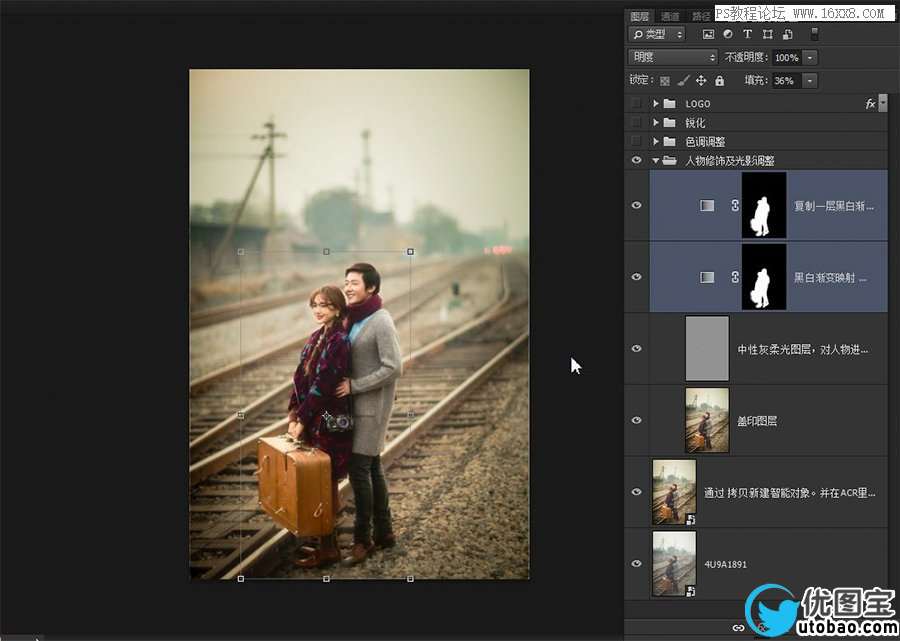Switch to the 通道 (Channels) tab
This screenshot has height=641, width=900.
[x=670, y=16]
